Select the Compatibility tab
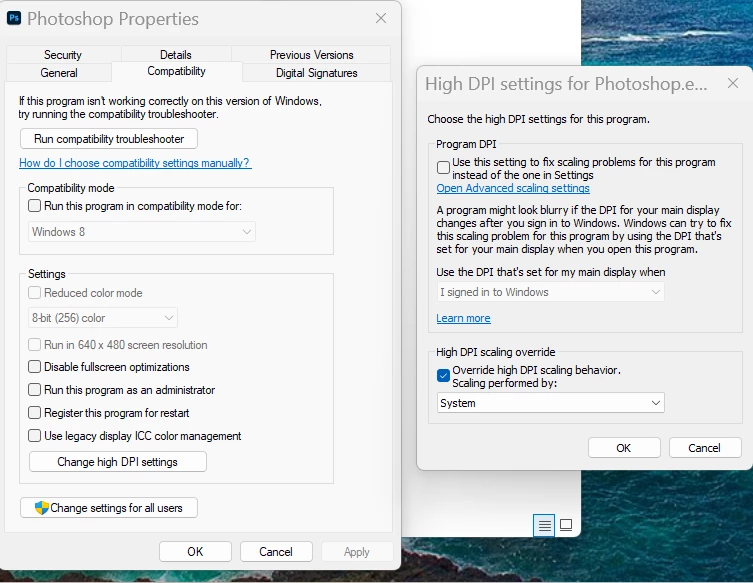 pos(176,71)
